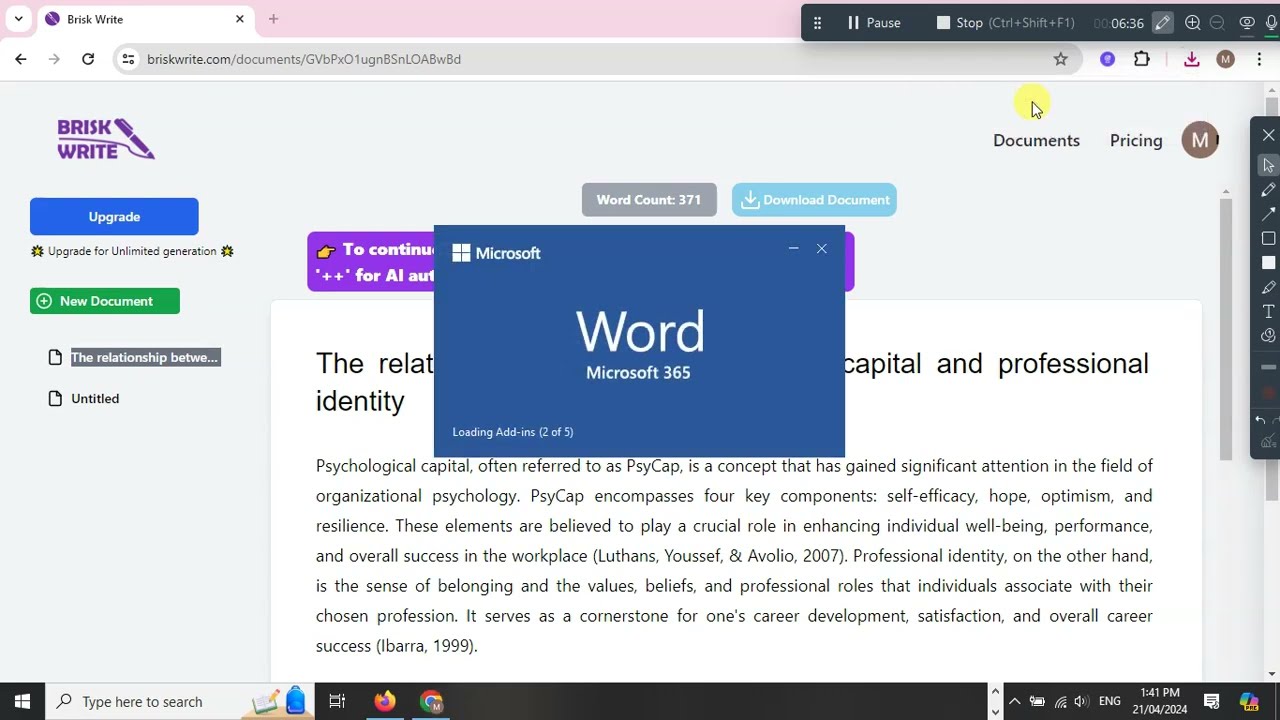Pick the red annotation color swatch

click(x=1268, y=393)
